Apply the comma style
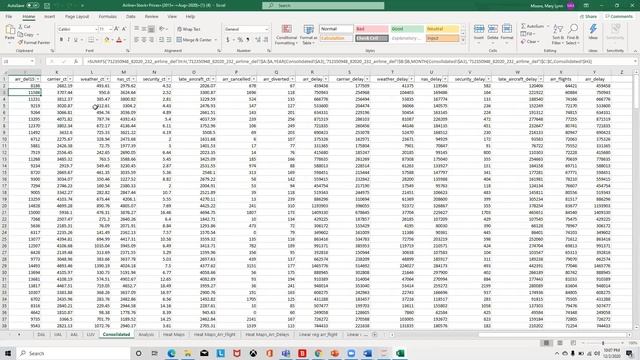The image size is (640, 360). click(248, 40)
